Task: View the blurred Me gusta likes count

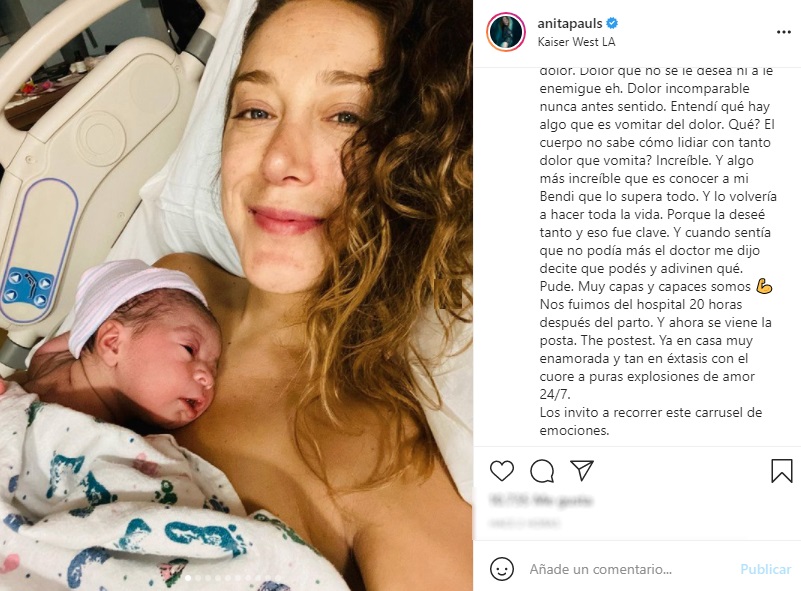Action: pyautogui.click(x=540, y=500)
